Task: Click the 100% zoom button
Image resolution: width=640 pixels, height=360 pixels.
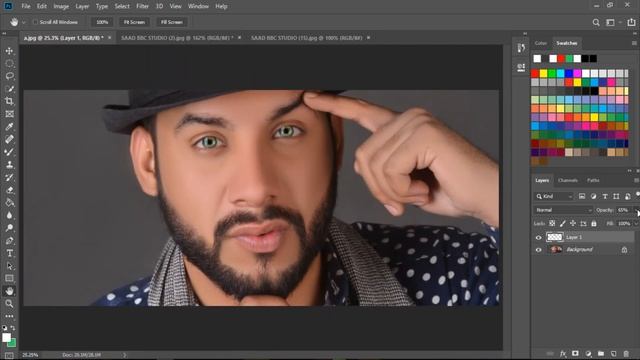Action: pyautogui.click(x=102, y=22)
